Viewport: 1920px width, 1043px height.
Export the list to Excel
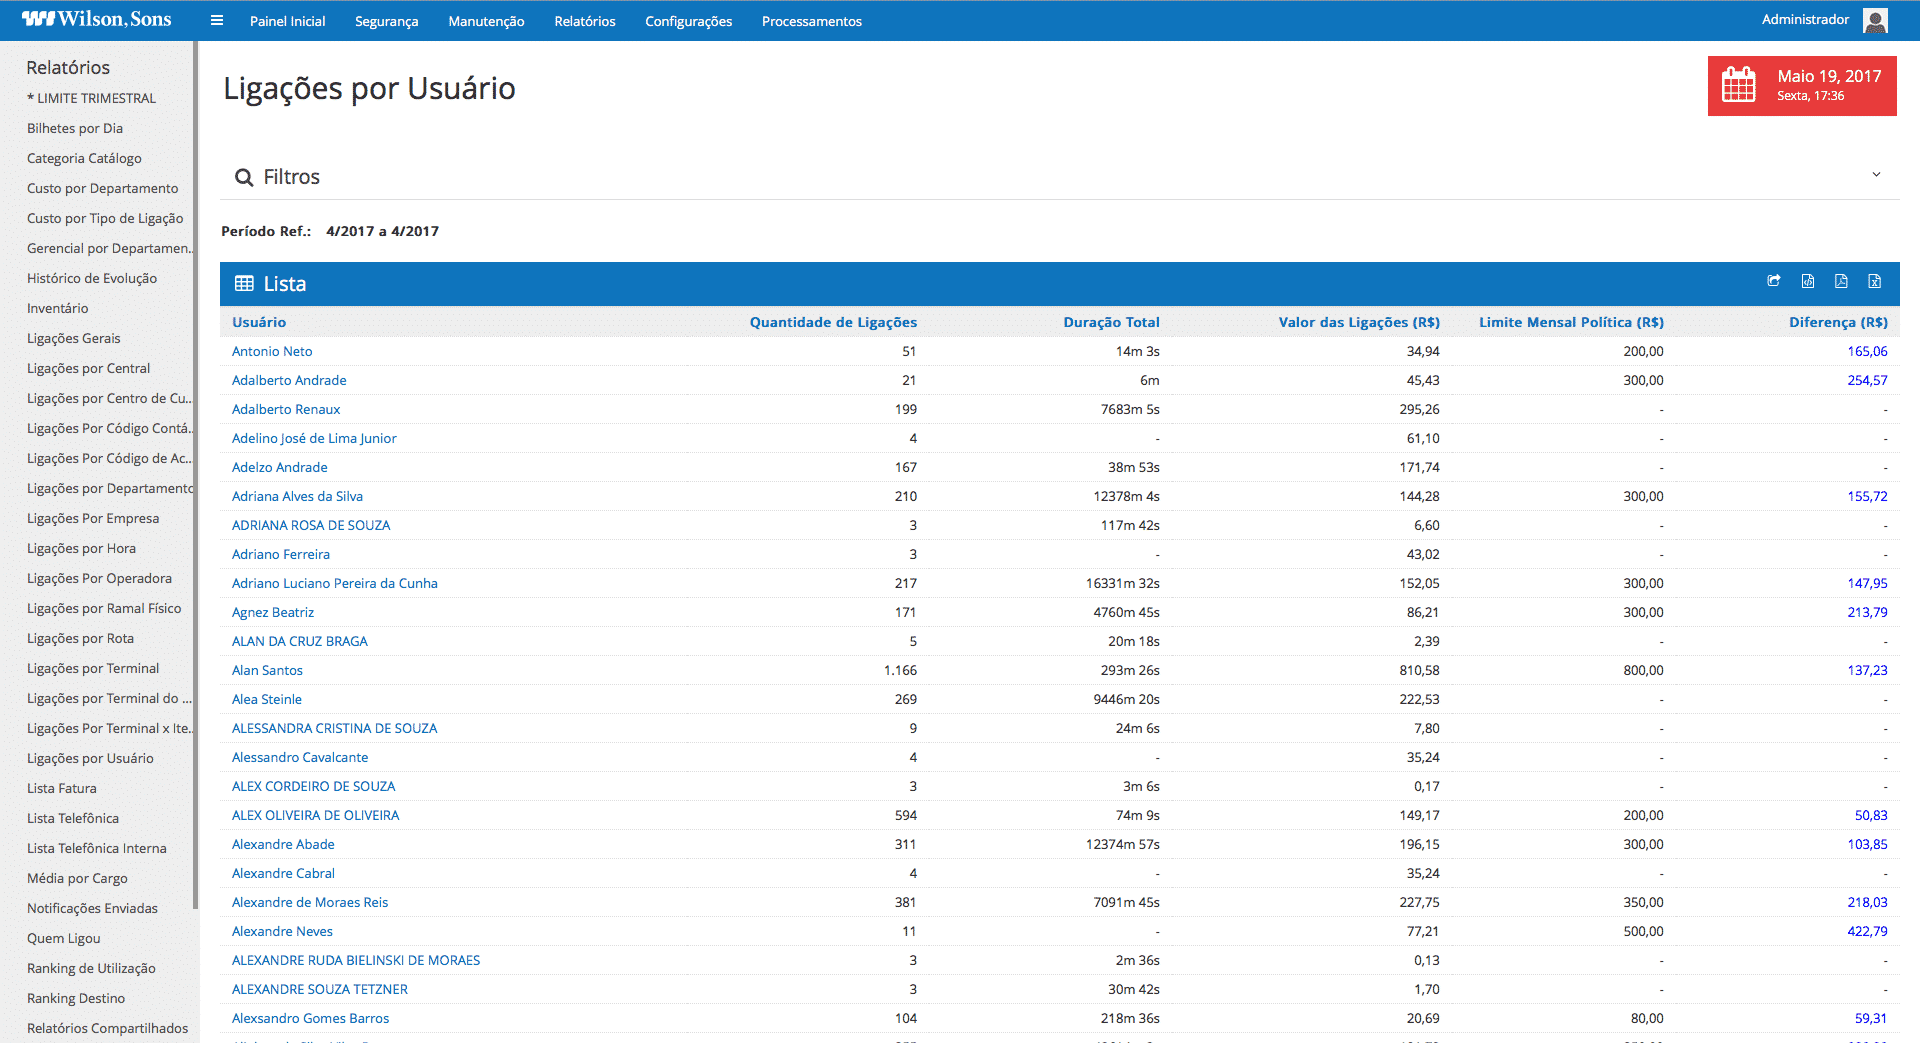[x=1875, y=281]
